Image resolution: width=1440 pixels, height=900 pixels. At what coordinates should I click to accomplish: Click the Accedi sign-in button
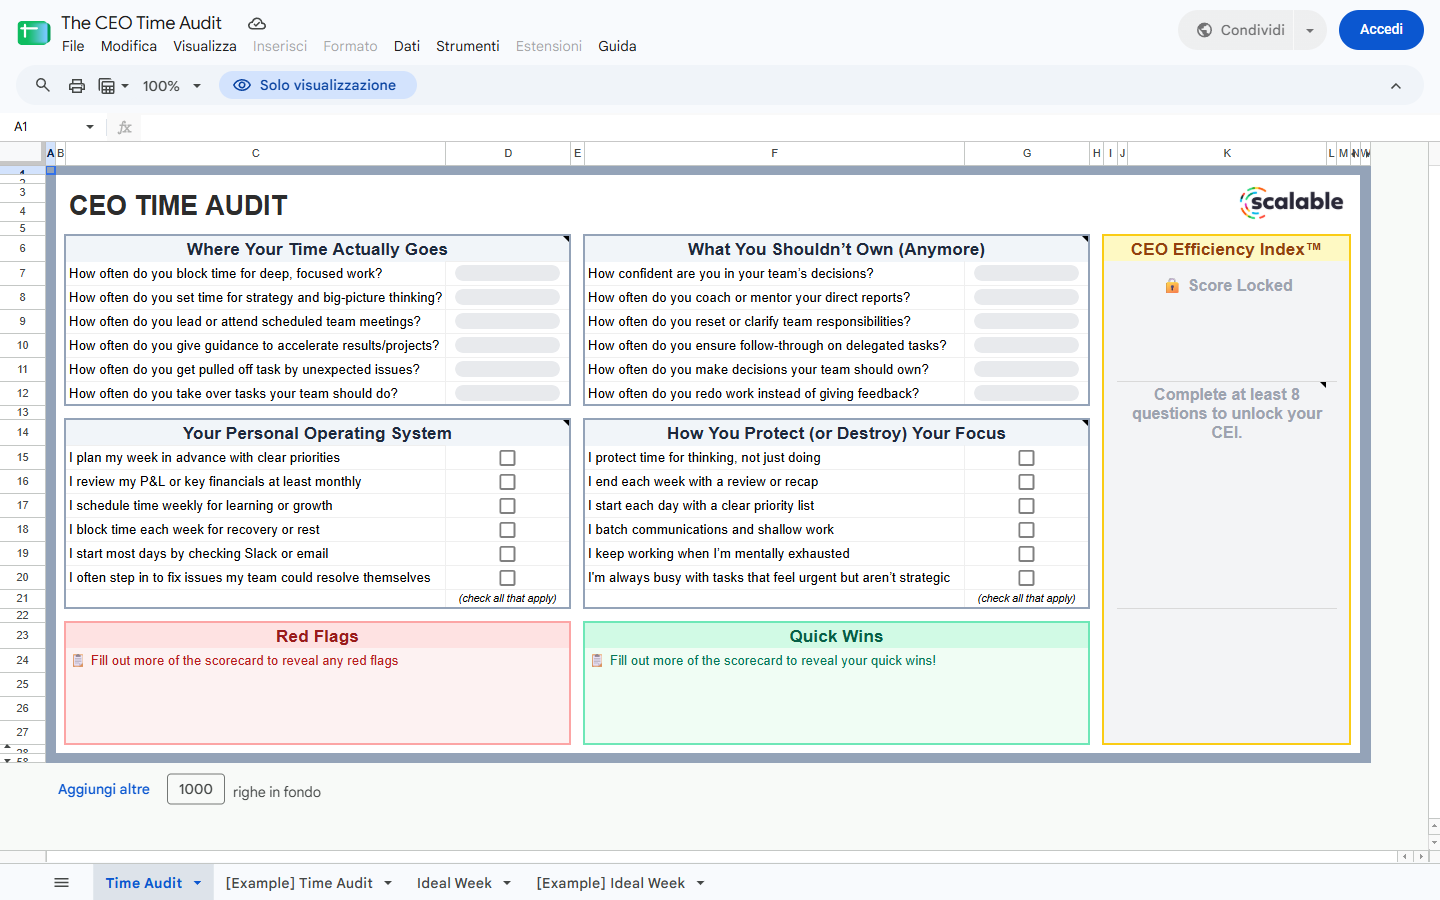[x=1381, y=30]
